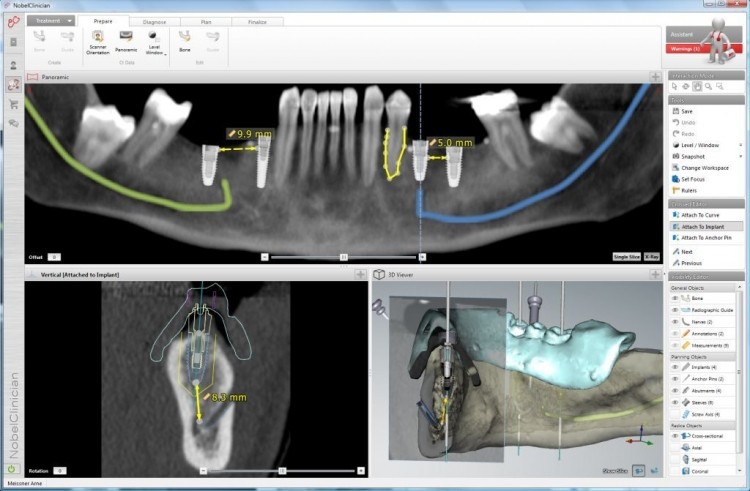750x491 pixels.
Task: Click the 5.0 mm measurement label
Action: tap(451, 142)
